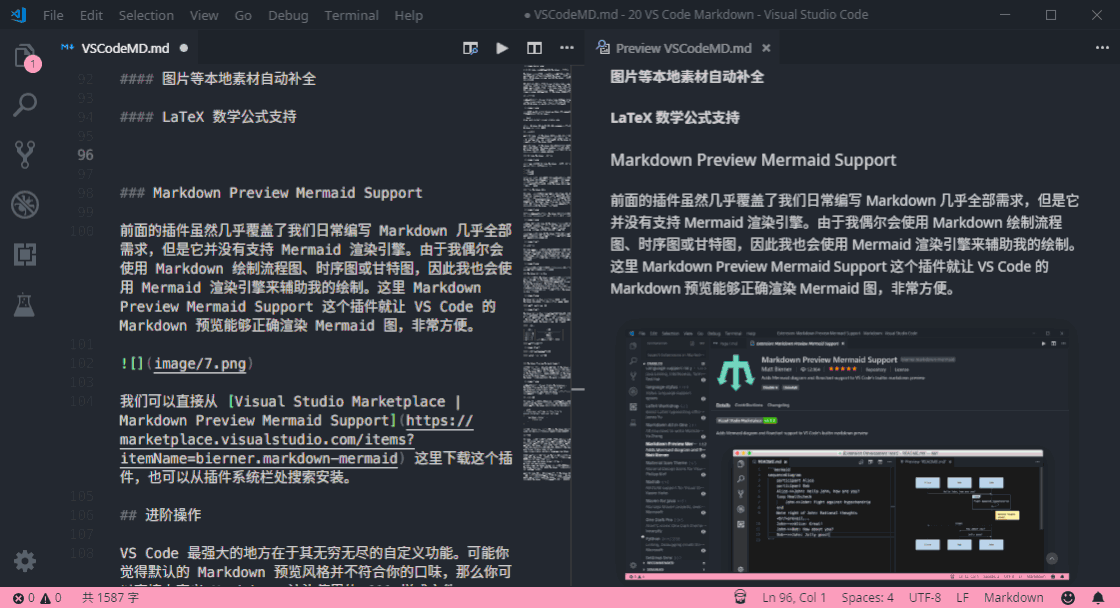Click the Mermaid Support screenshot in preview
Image resolution: width=1120 pixels, height=608 pixels.
tap(846, 454)
